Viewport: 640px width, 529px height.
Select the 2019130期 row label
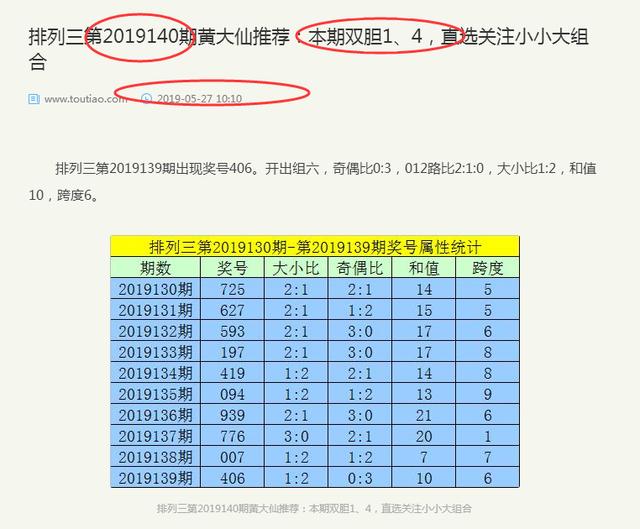[156, 289]
